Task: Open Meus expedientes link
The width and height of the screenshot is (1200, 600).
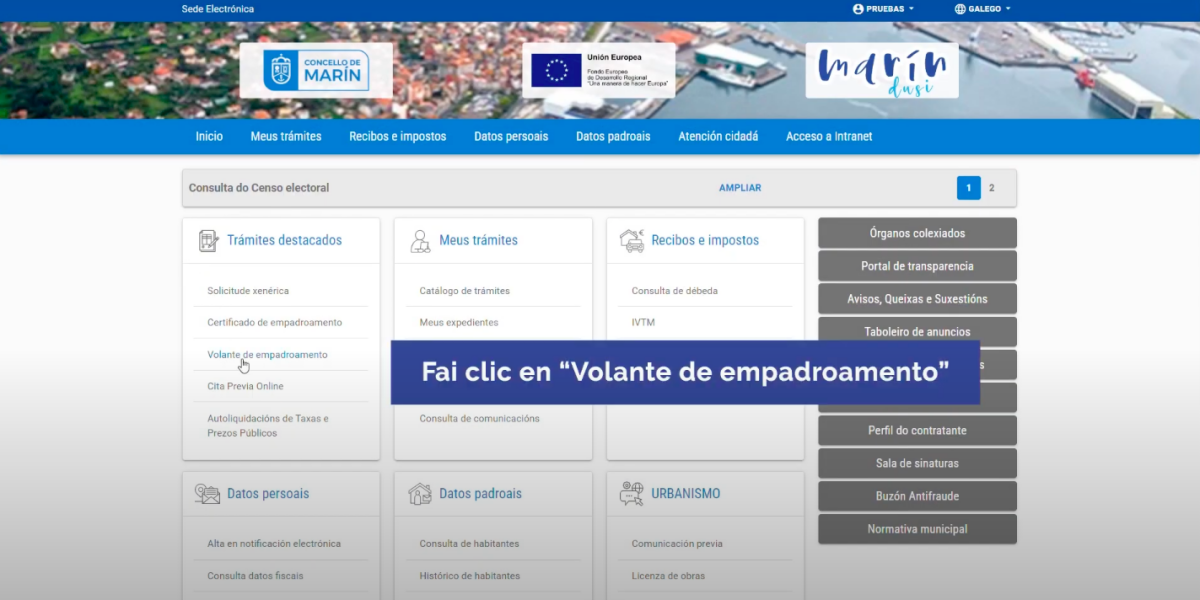Action: [x=458, y=323]
